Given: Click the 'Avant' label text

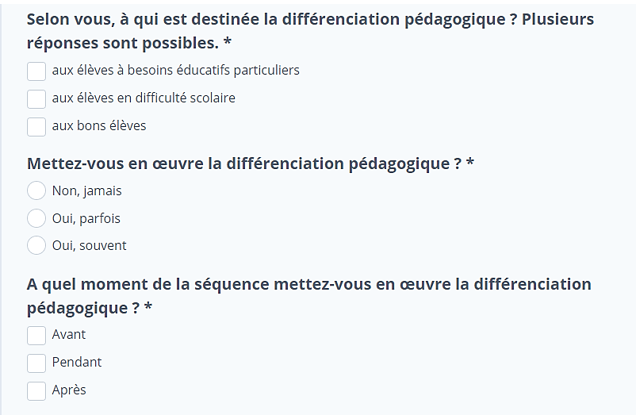Looking at the screenshot, I should 69,335.
